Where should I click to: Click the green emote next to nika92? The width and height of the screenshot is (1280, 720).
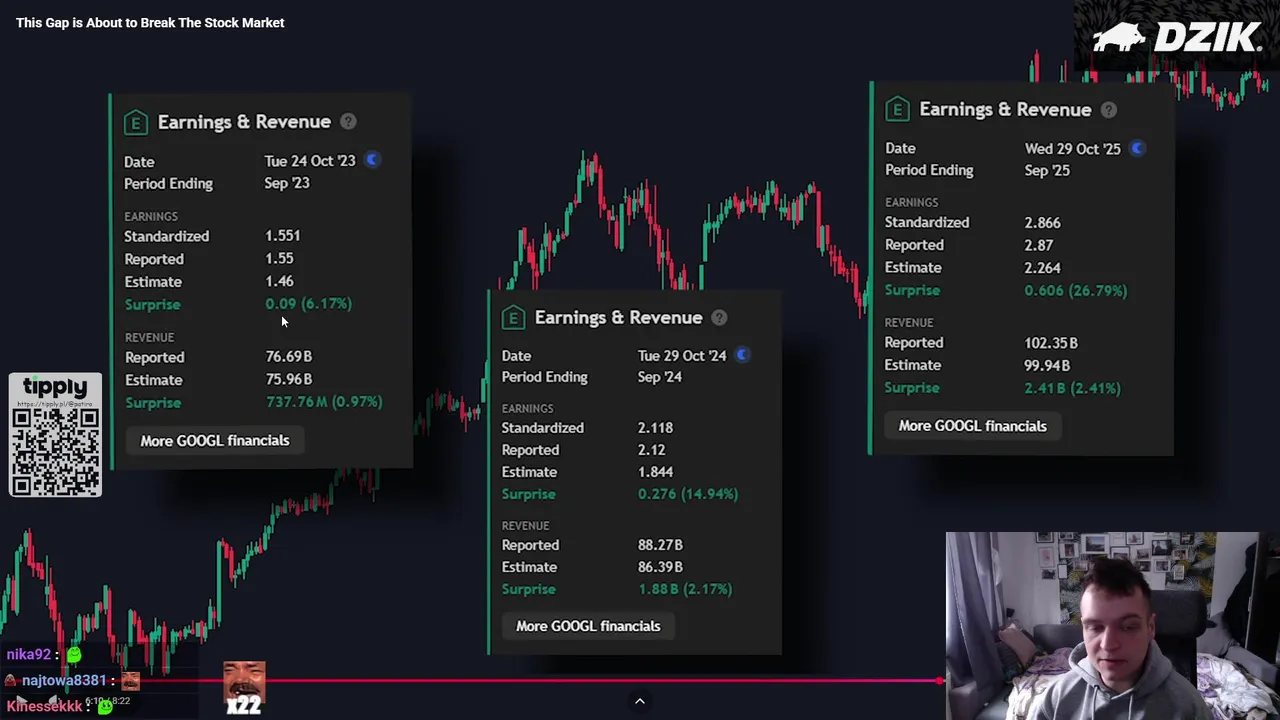(74, 654)
